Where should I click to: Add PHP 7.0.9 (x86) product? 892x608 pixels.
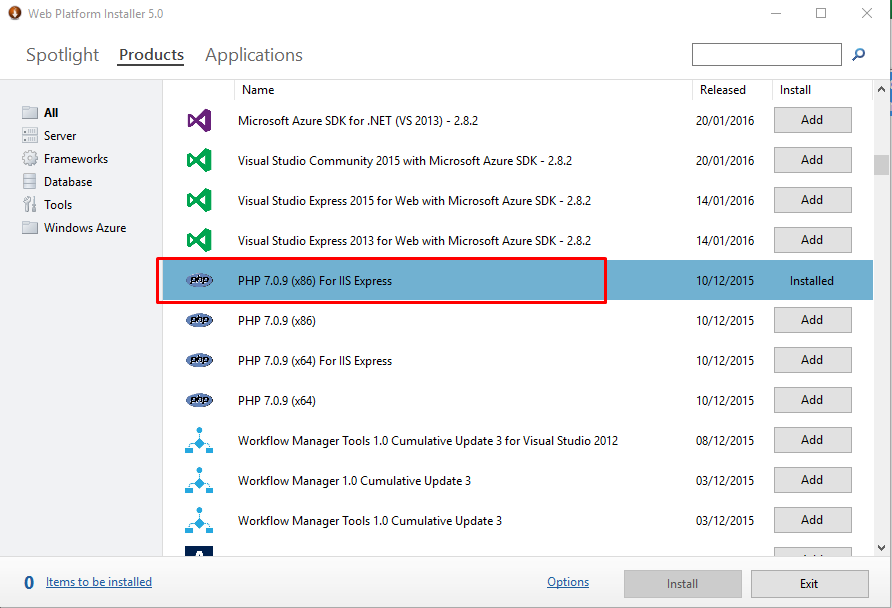[x=812, y=320]
